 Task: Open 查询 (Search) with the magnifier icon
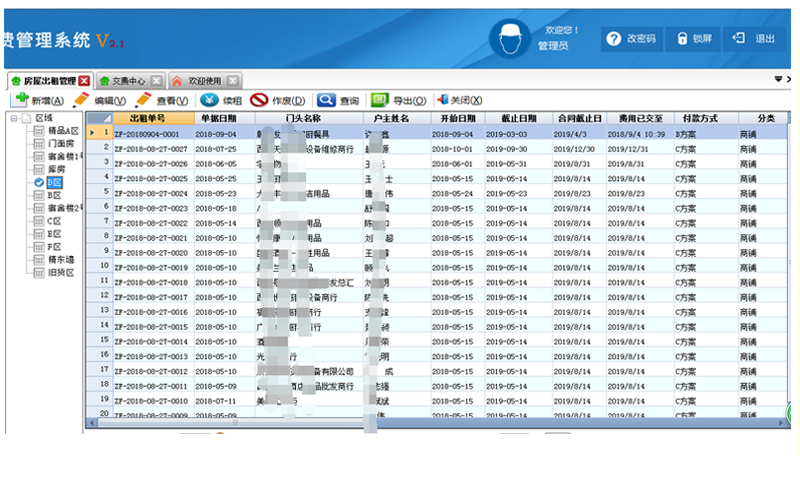click(x=326, y=100)
